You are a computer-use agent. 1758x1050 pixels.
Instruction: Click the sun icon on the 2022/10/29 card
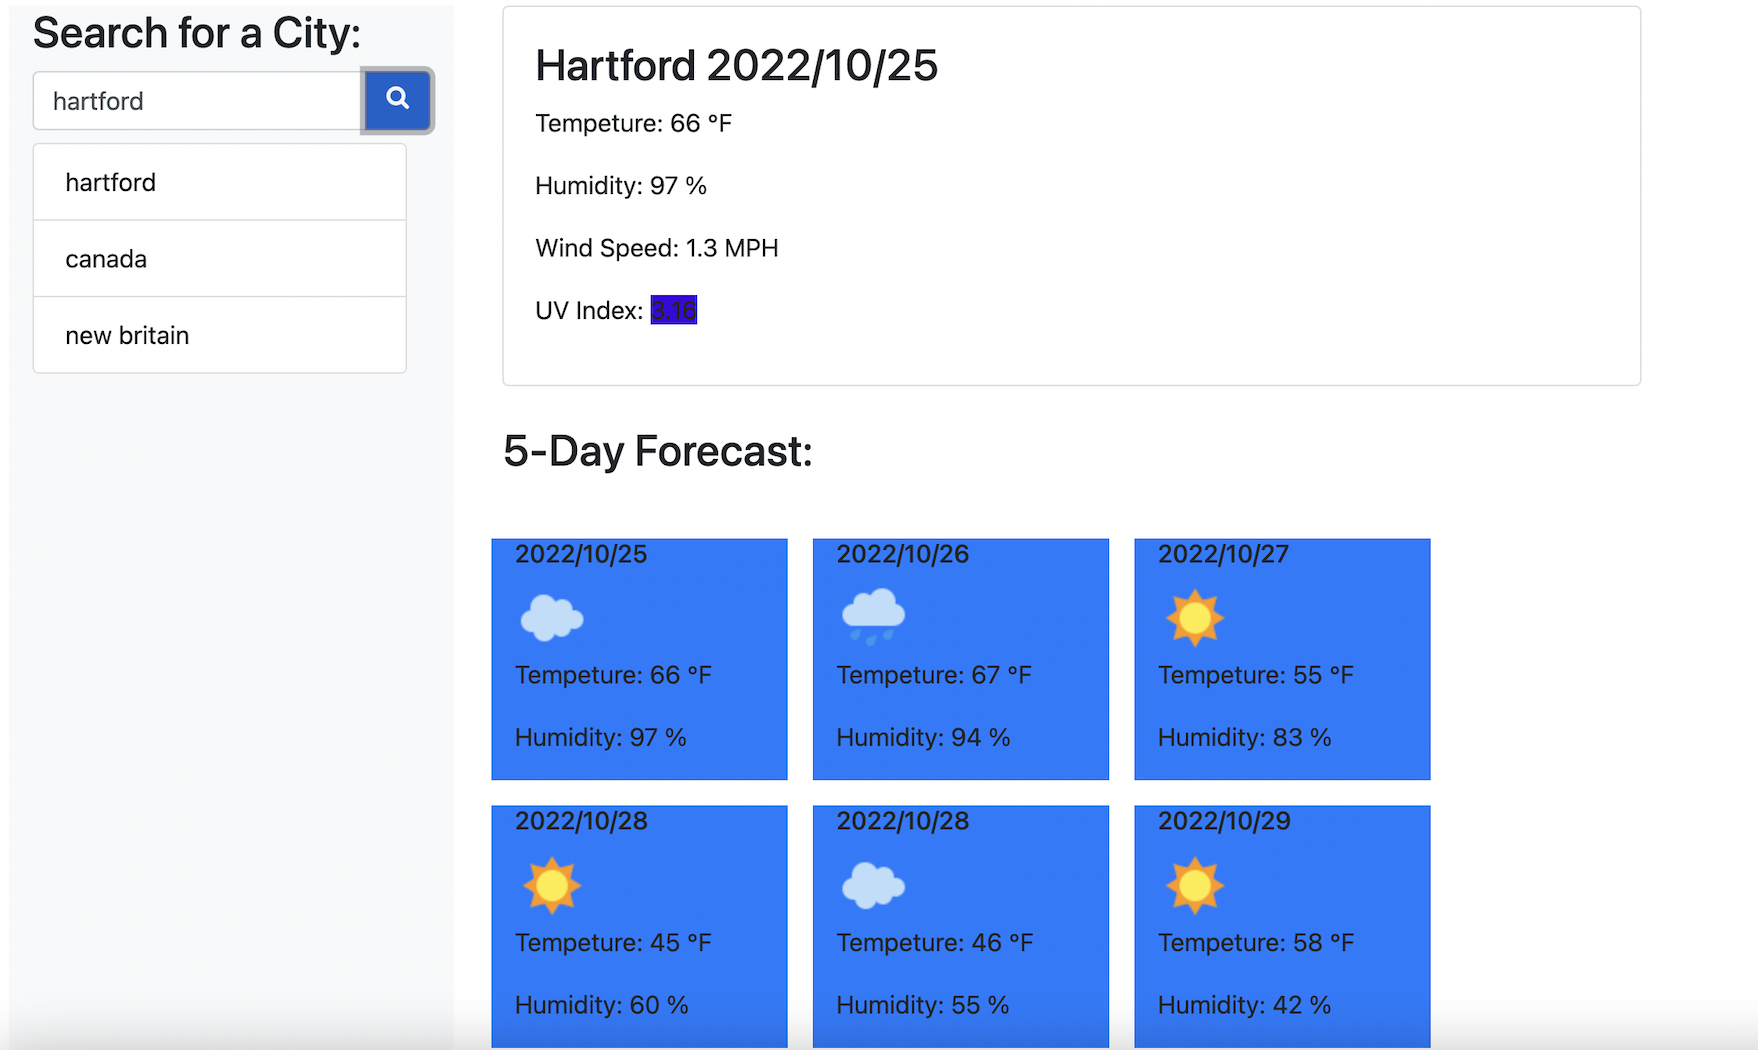coord(1195,884)
